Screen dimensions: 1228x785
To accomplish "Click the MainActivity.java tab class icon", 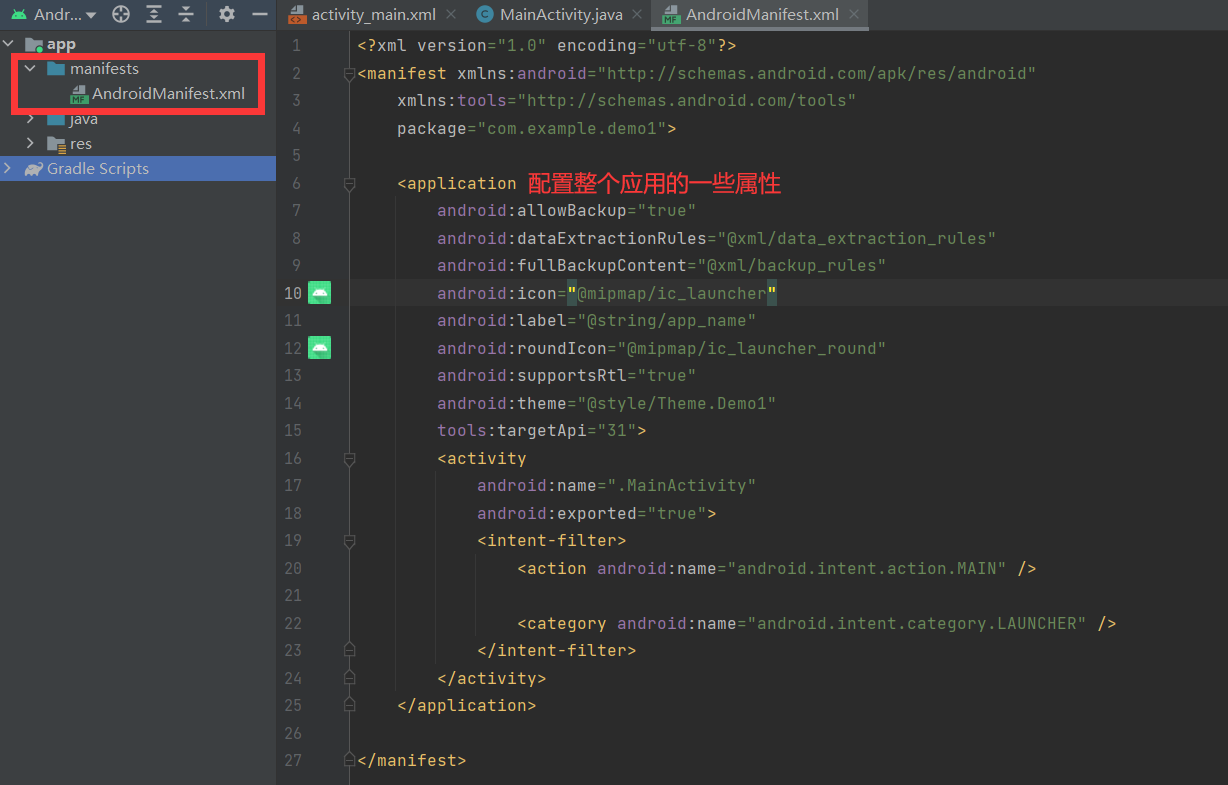I will click(485, 15).
